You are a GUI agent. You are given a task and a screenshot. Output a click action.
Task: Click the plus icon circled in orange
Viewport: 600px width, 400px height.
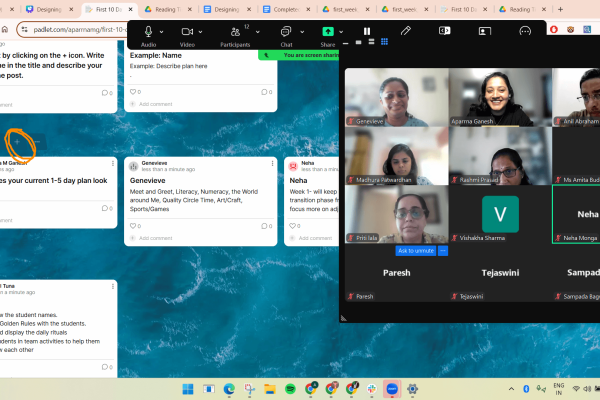coord(21,145)
